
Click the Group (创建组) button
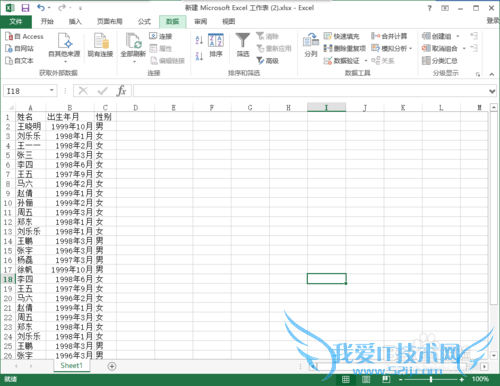tap(437, 36)
